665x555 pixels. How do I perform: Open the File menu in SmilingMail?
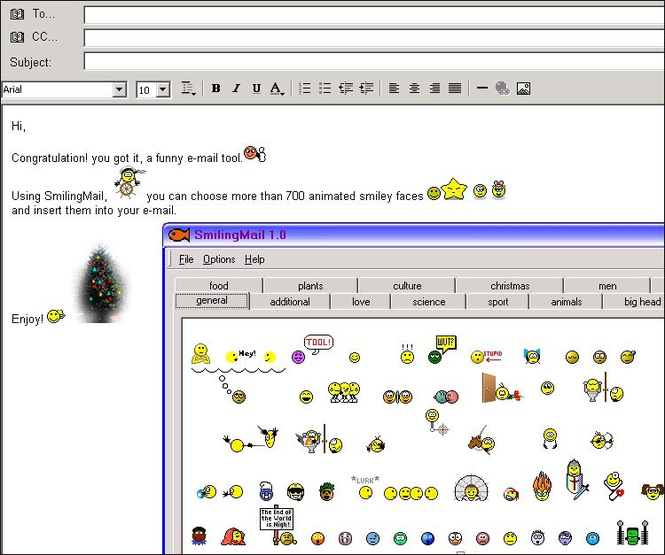[186, 259]
